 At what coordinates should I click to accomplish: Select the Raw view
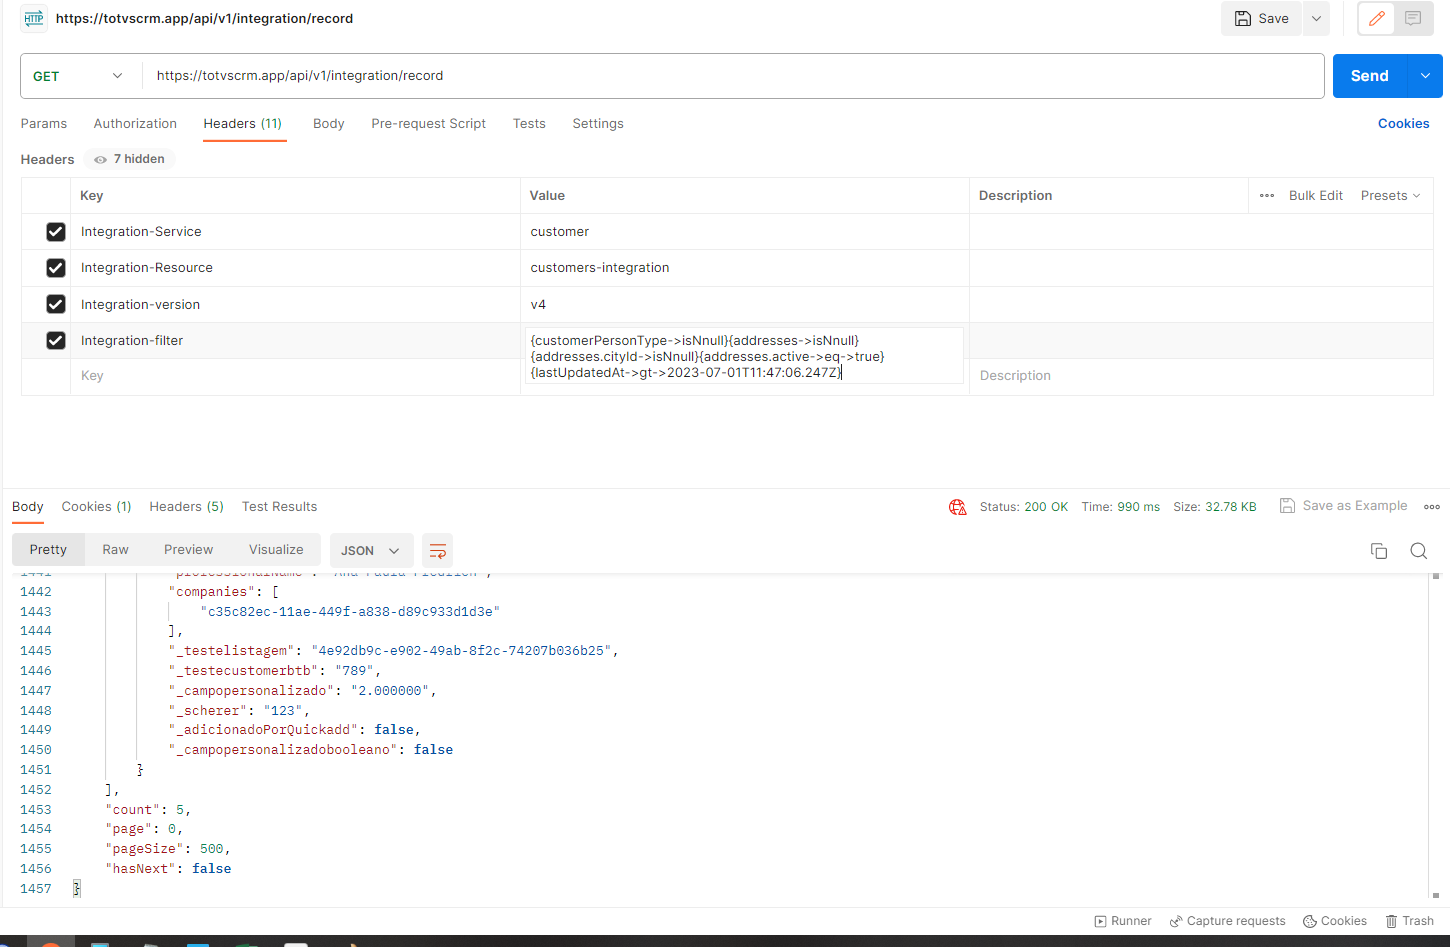(116, 550)
